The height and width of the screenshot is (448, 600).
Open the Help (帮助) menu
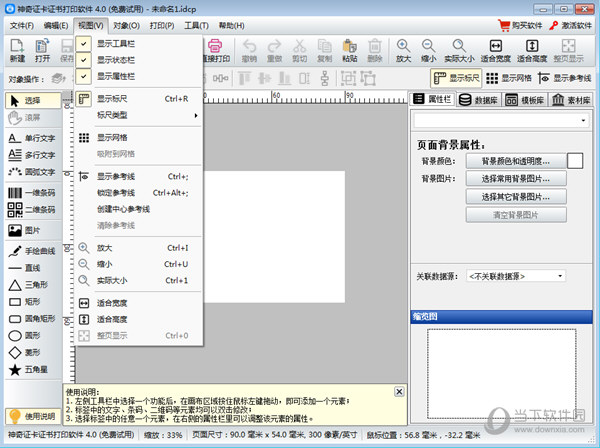(232, 26)
